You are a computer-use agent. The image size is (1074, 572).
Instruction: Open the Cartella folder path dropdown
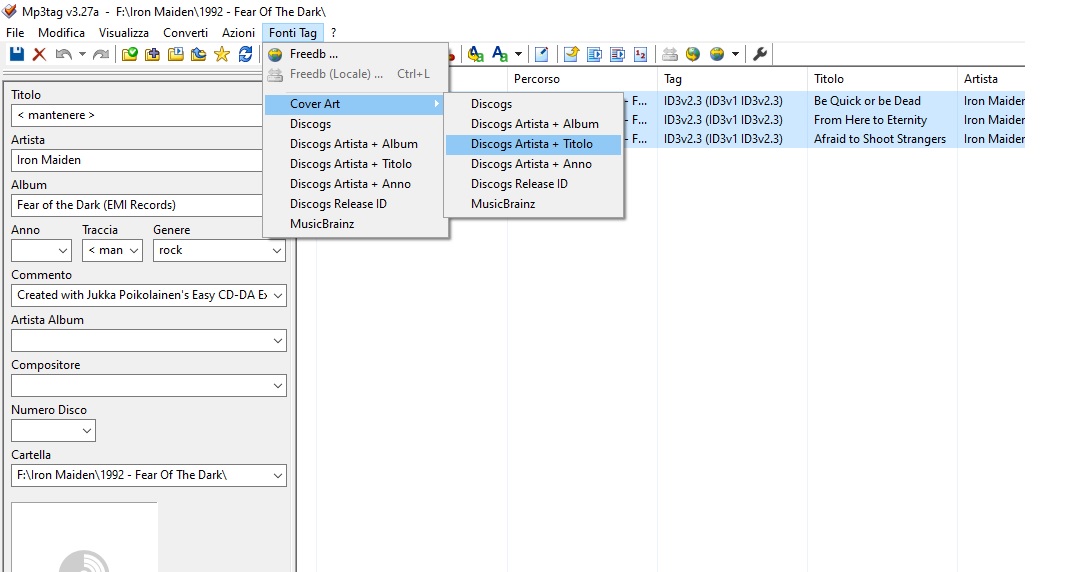pyautogui.click(x=277, y=475)
